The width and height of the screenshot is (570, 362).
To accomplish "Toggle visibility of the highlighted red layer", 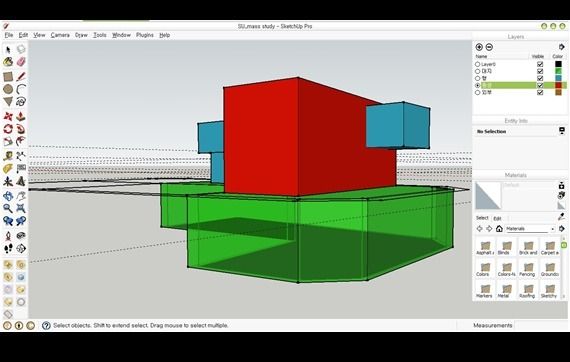I will 540,85.
